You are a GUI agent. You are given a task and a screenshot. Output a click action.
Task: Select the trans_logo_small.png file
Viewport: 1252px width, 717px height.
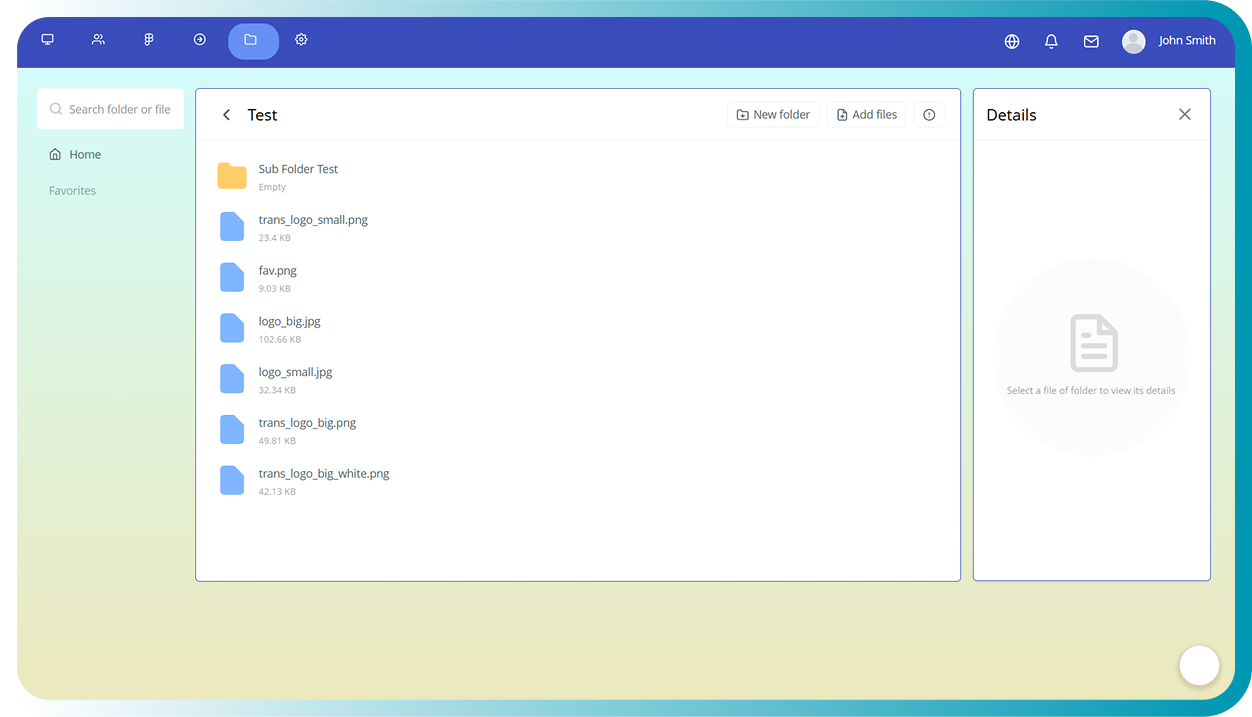[x=312, y=220]
